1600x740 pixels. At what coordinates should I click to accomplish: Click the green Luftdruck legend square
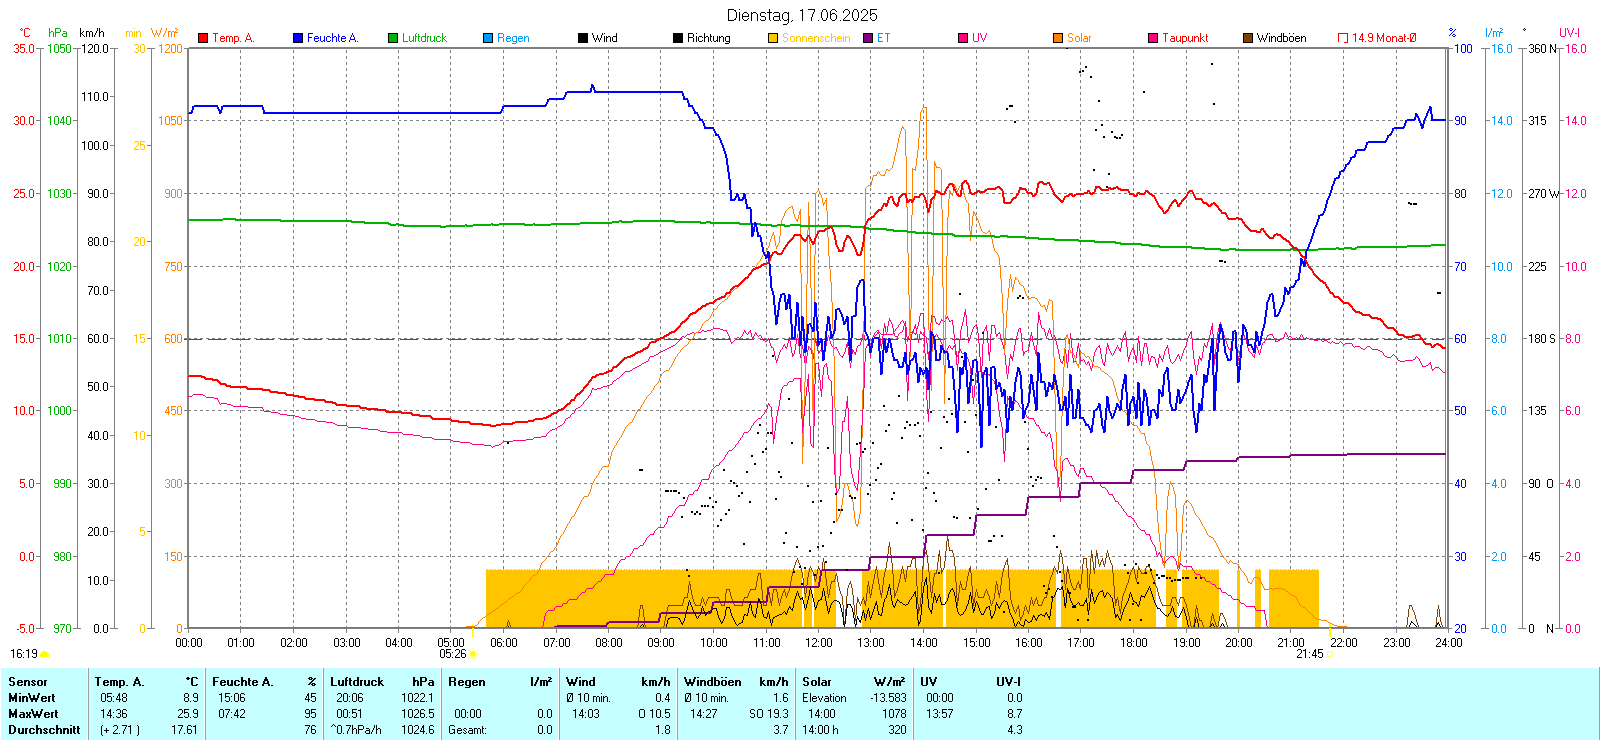click(x=393, y=38)
